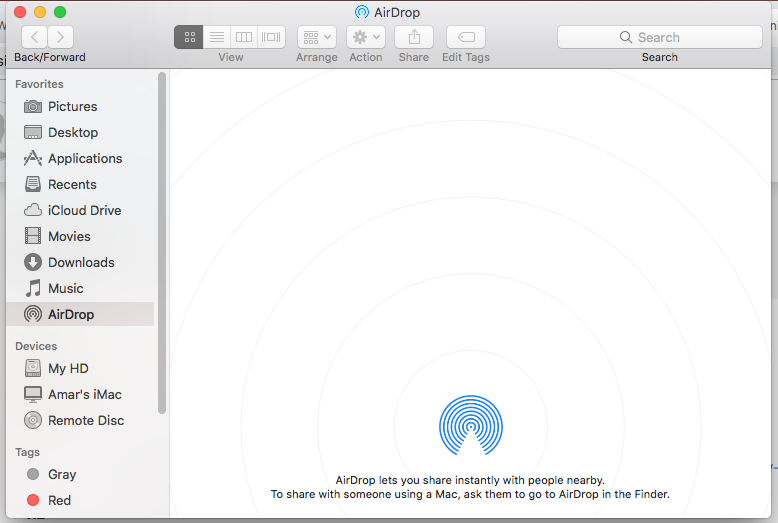The height and width of the screenshot is (523, 778).
Task: Go back with the Back arrow button
Action: [35, 37]
